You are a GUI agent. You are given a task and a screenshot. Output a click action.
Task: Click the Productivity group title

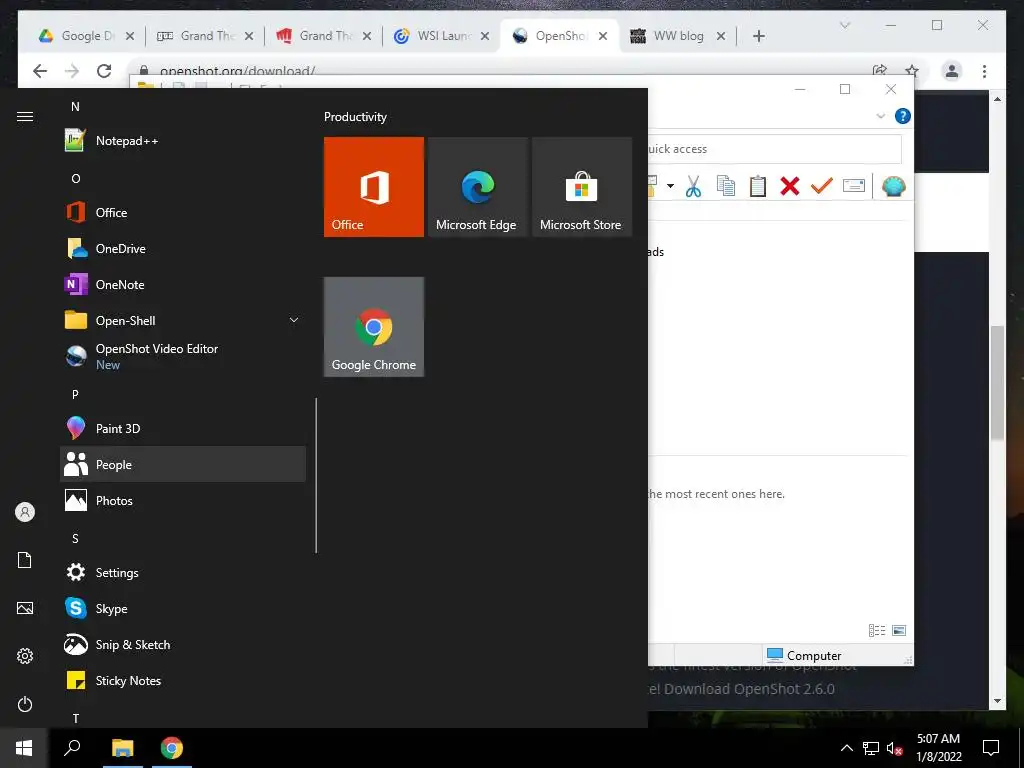355,117
